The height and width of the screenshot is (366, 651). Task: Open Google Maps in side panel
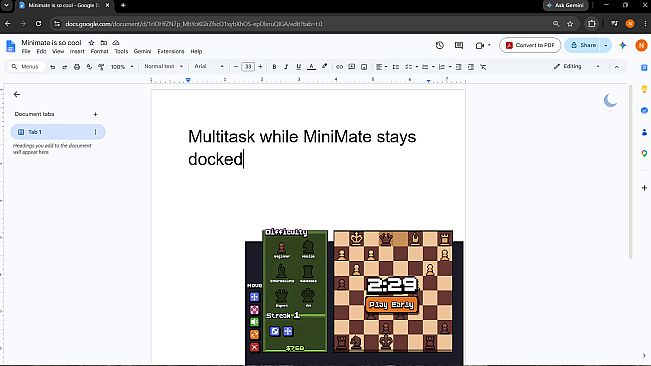tap(644, 153)
